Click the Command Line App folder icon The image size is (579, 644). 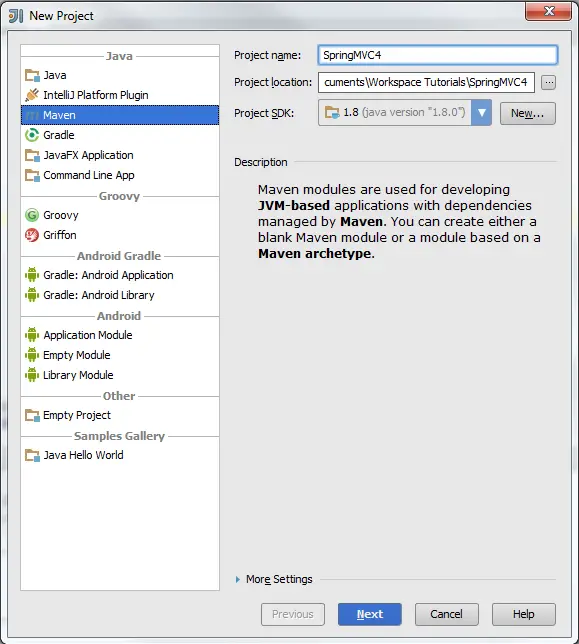click(x=32, y=175)
